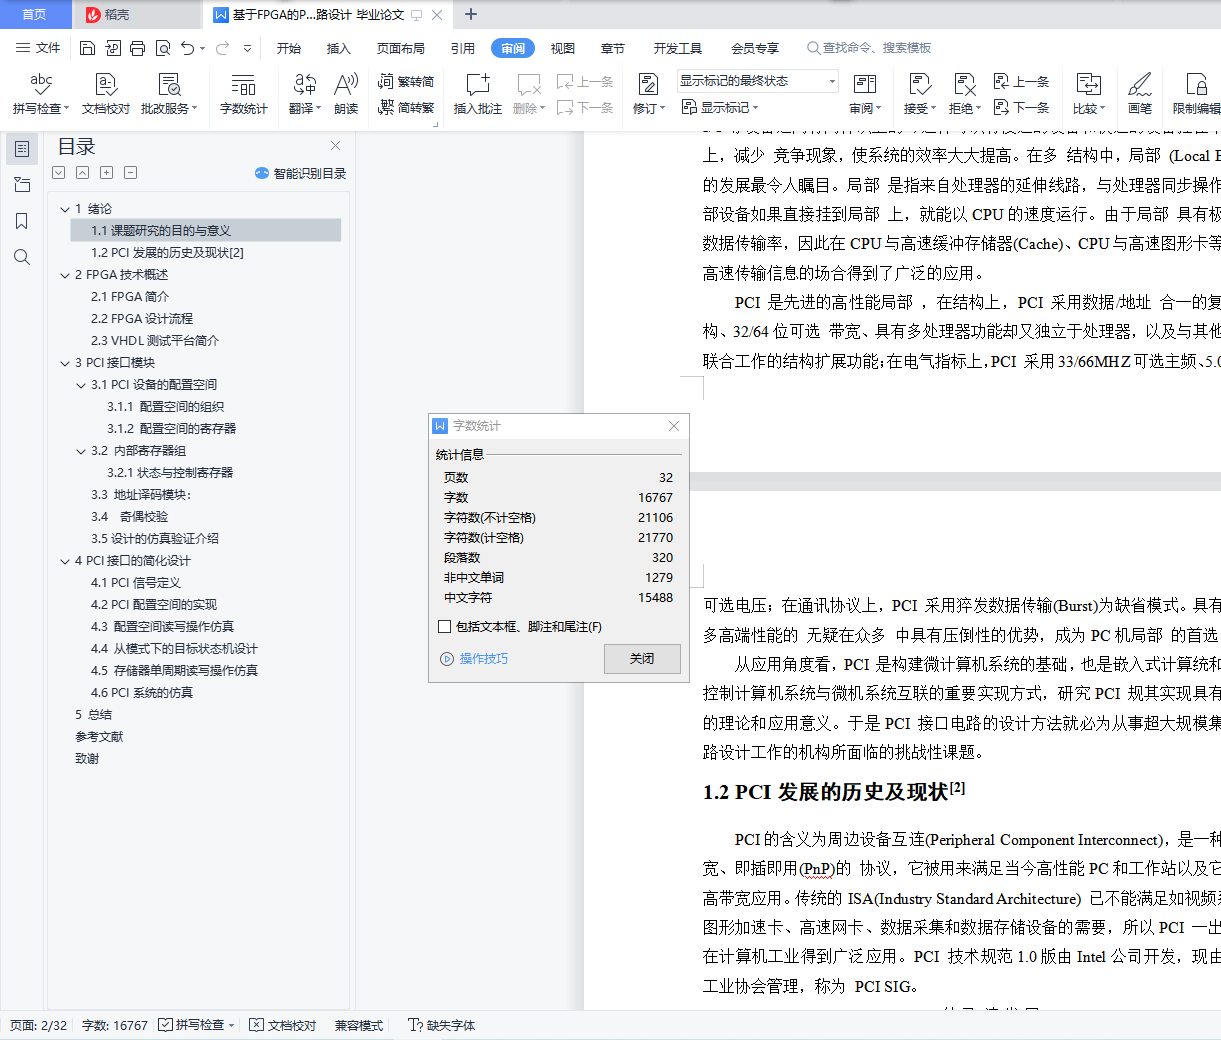Jump to 参考文献 in the outline
Image resolution: width=1221 pixels, height=1040 pixels.
[x=99, y=737]
